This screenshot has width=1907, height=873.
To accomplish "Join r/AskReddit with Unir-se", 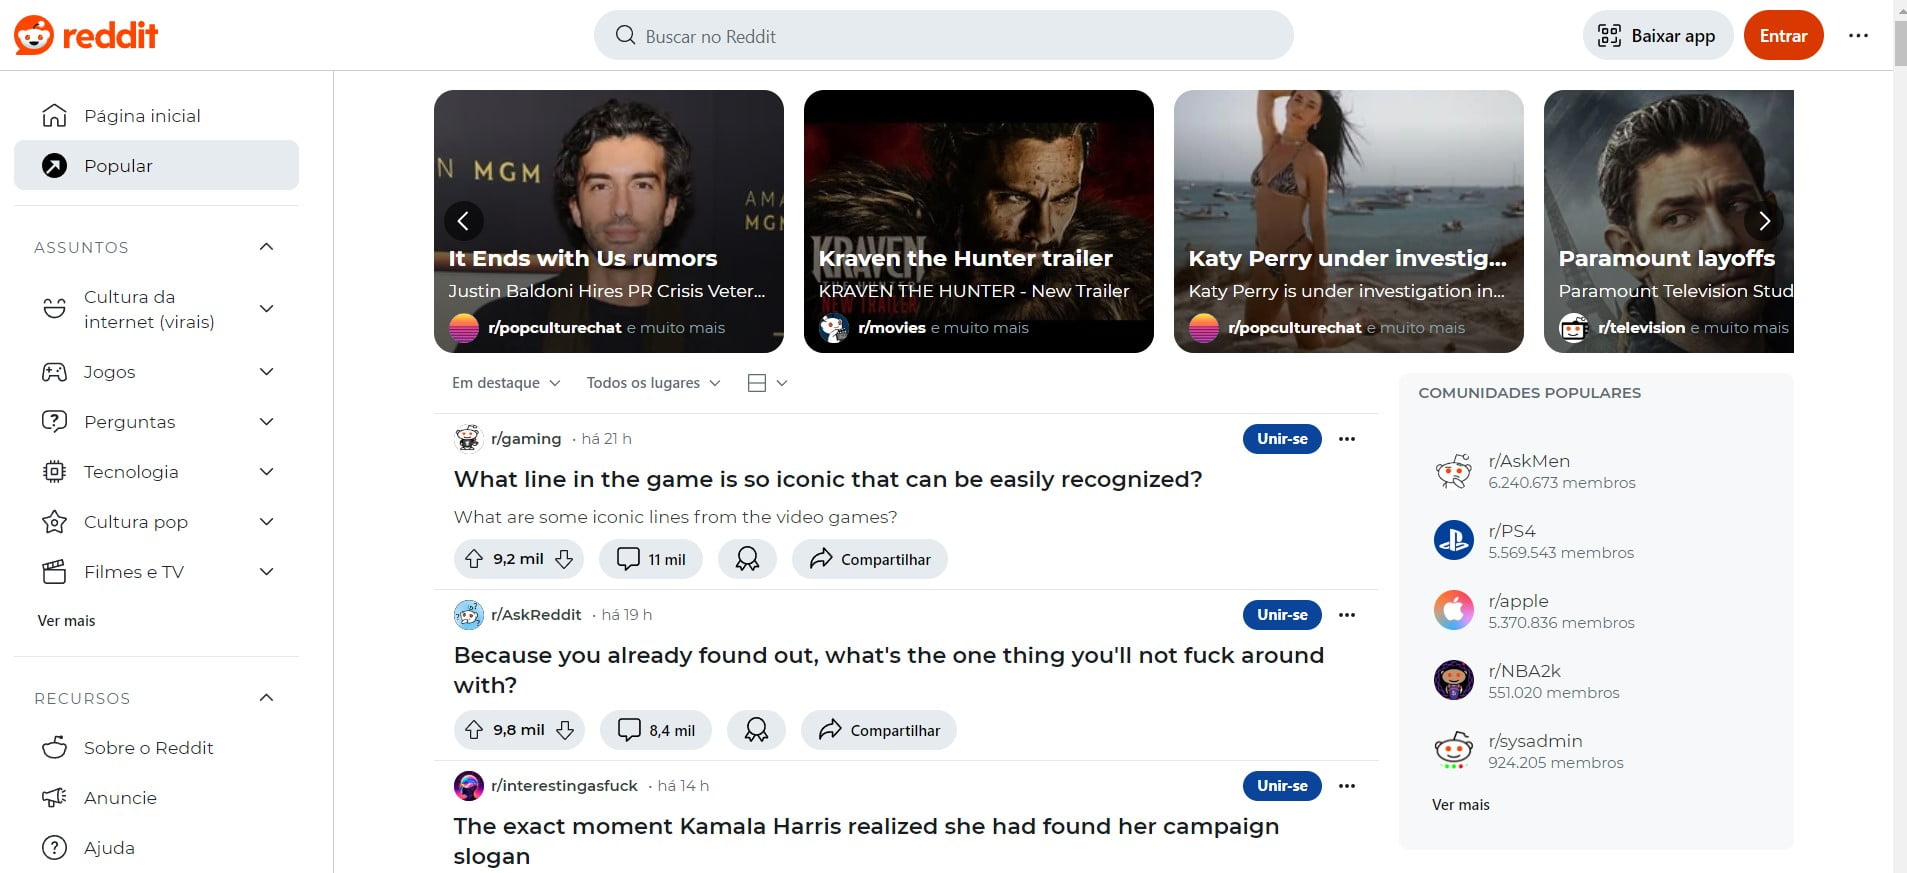I will [x=1282, y=615].
